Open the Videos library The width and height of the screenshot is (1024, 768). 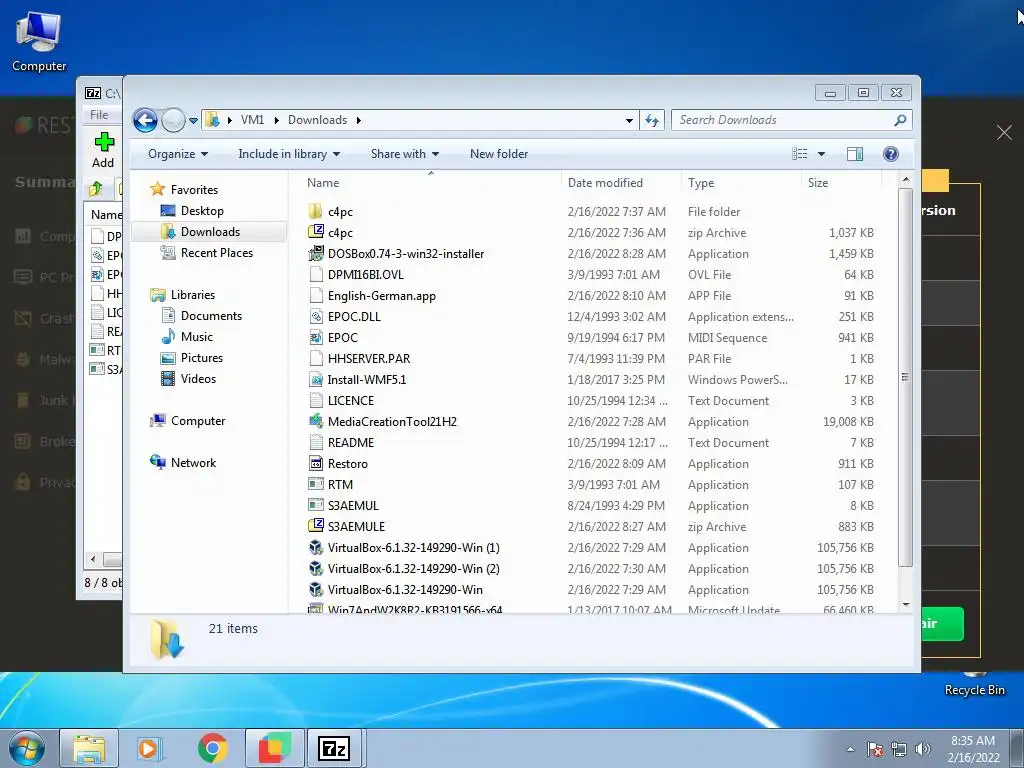click(x=189, y=379)
